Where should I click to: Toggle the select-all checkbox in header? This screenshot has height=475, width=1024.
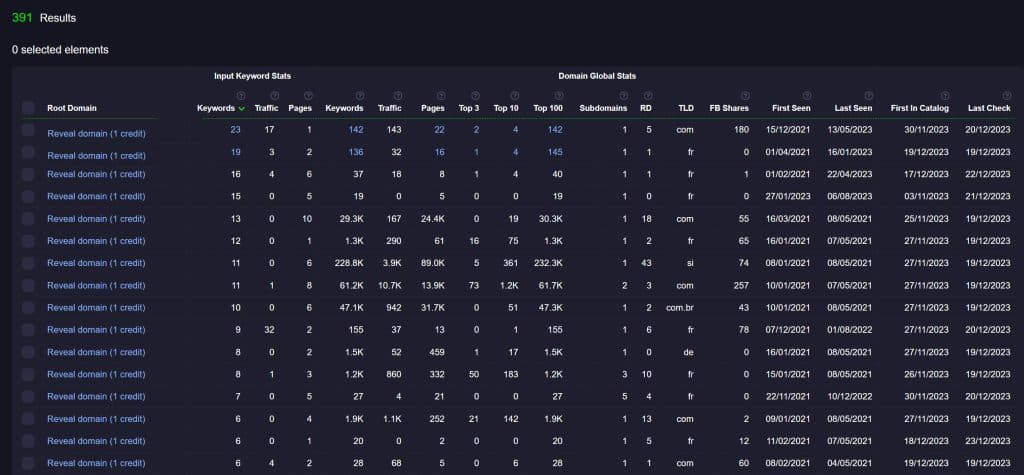click(x=28, y=108)
